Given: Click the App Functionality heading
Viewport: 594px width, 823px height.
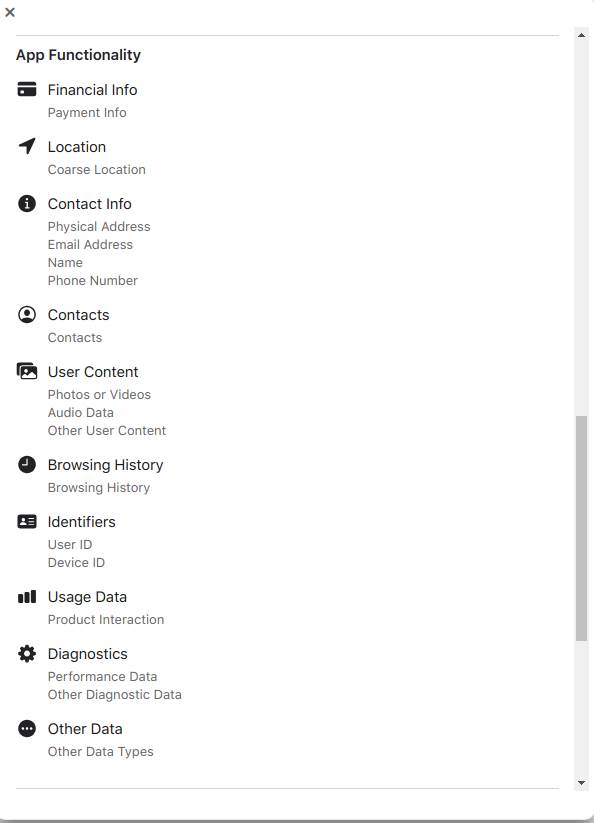Looking at the screenshot, I should [x=79, y=55].
